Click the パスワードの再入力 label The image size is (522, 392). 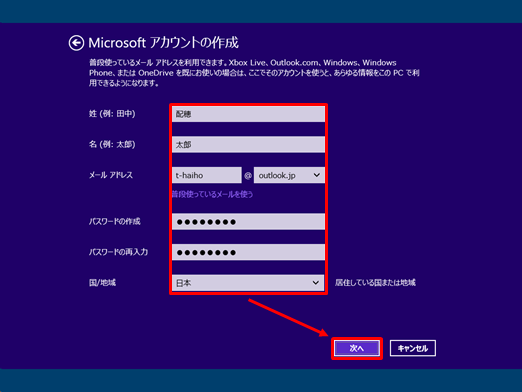tap(118, 252)
